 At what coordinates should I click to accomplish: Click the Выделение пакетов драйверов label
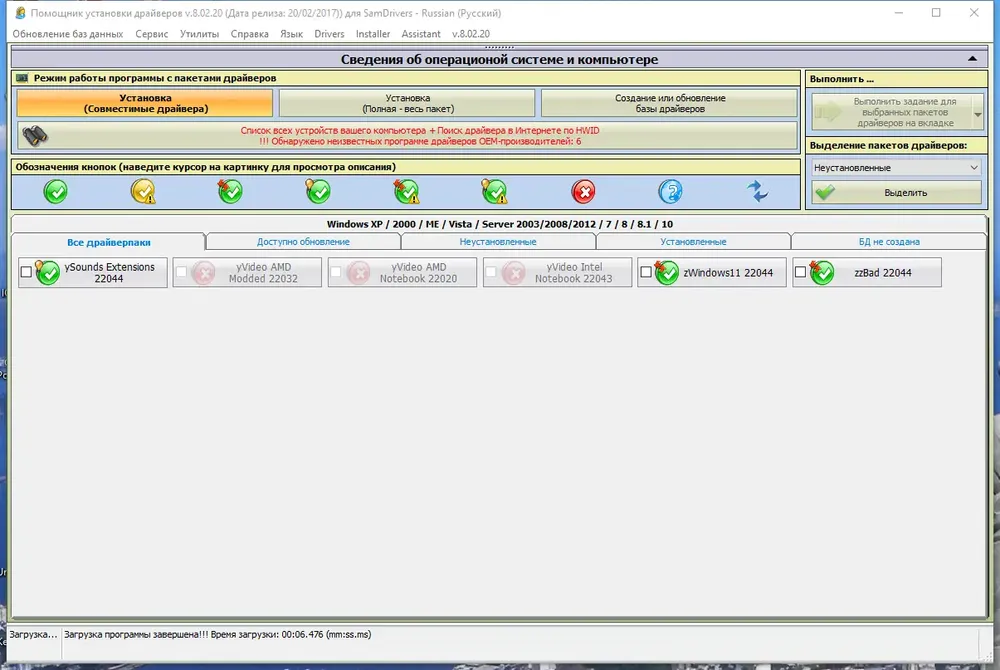[x=888, y=145]
